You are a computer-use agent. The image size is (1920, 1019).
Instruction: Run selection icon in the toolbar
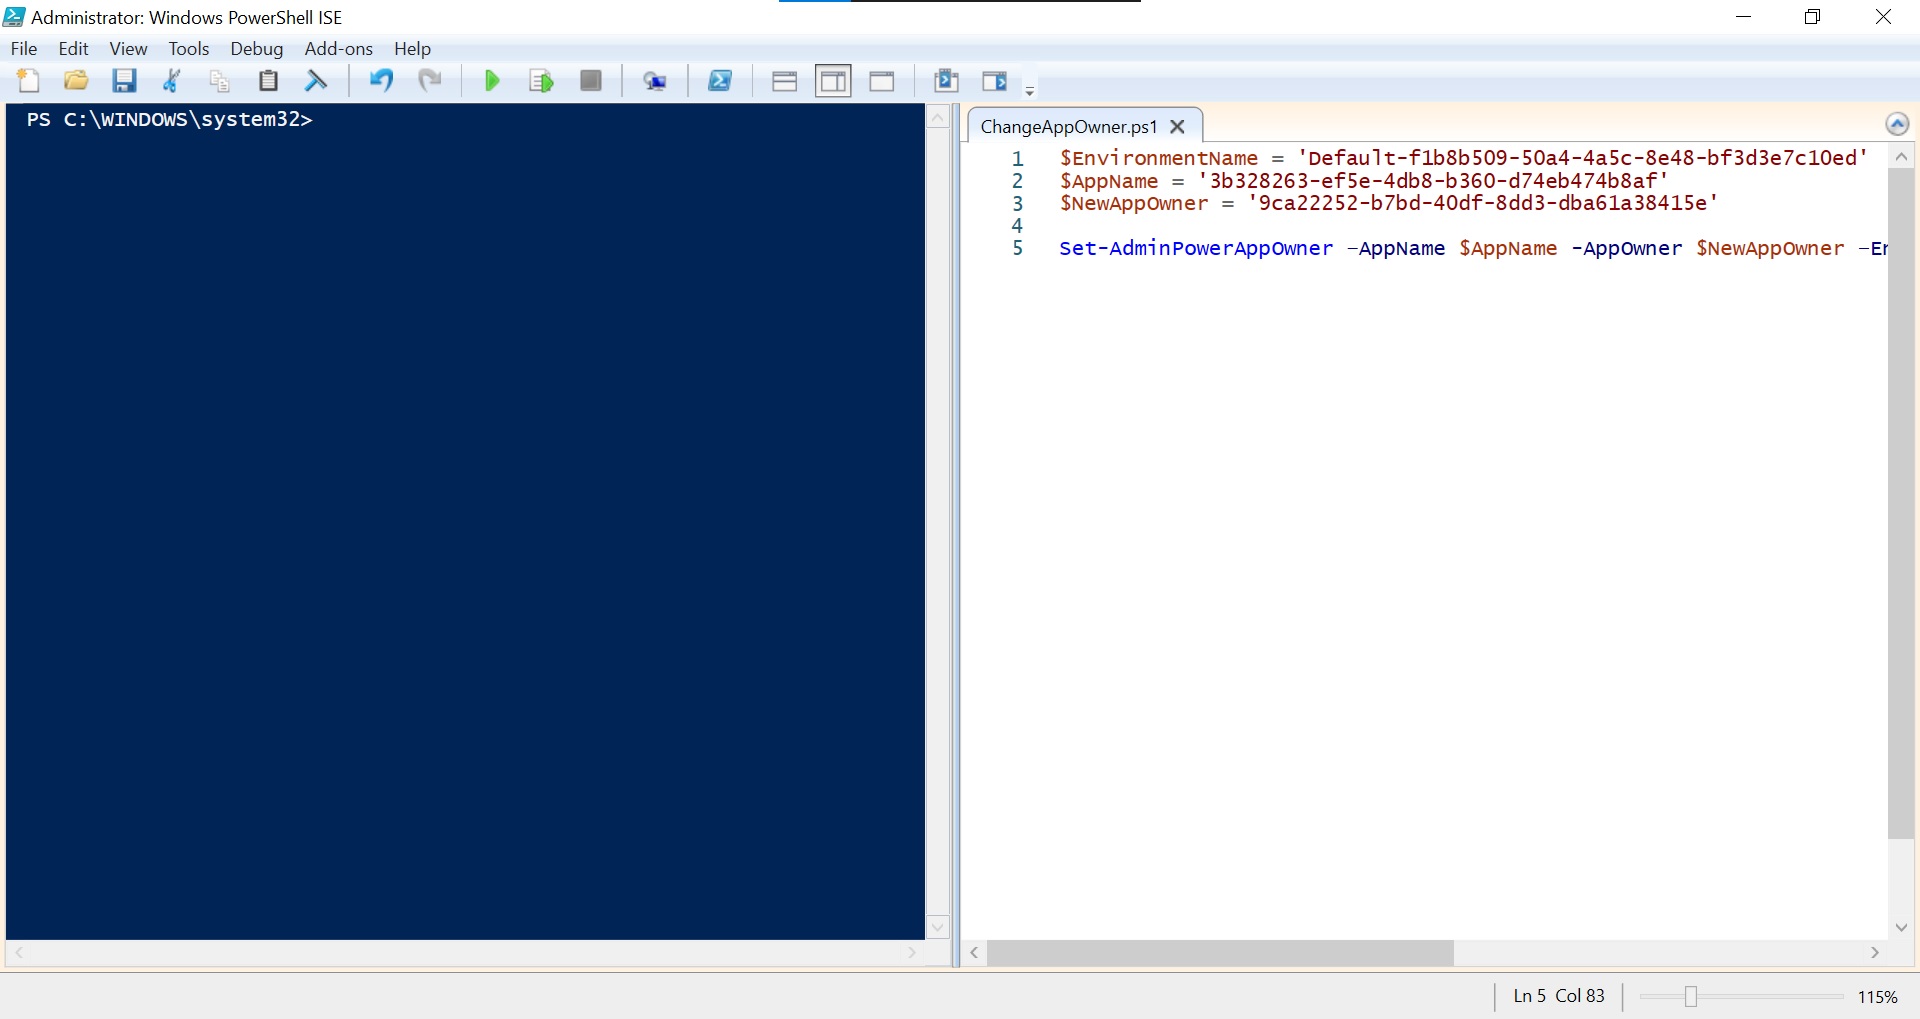541,81
